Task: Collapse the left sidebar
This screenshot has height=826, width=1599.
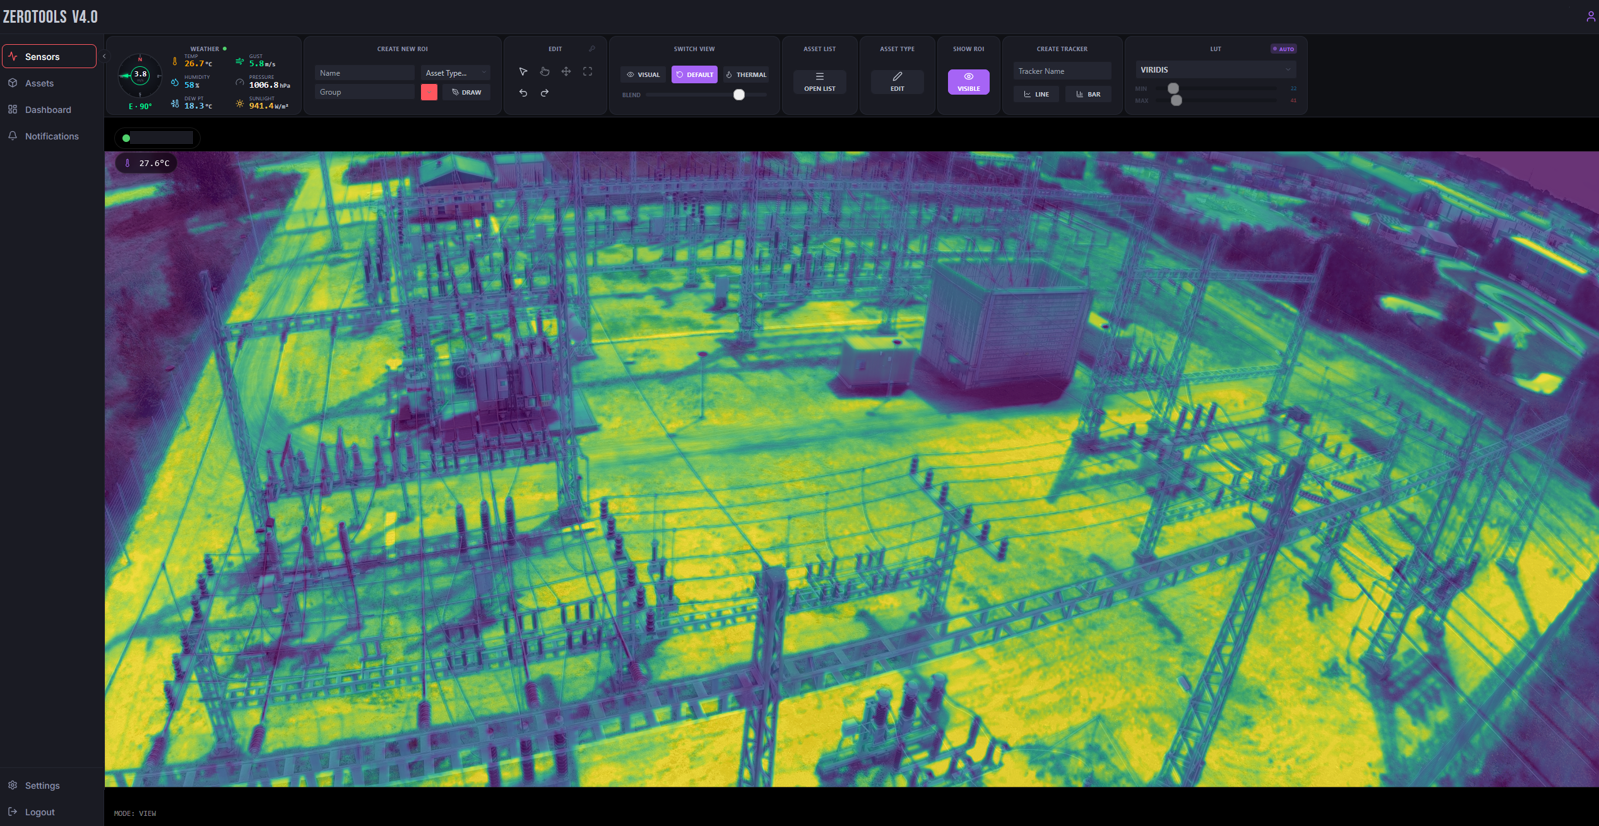Action: point(104,57)
